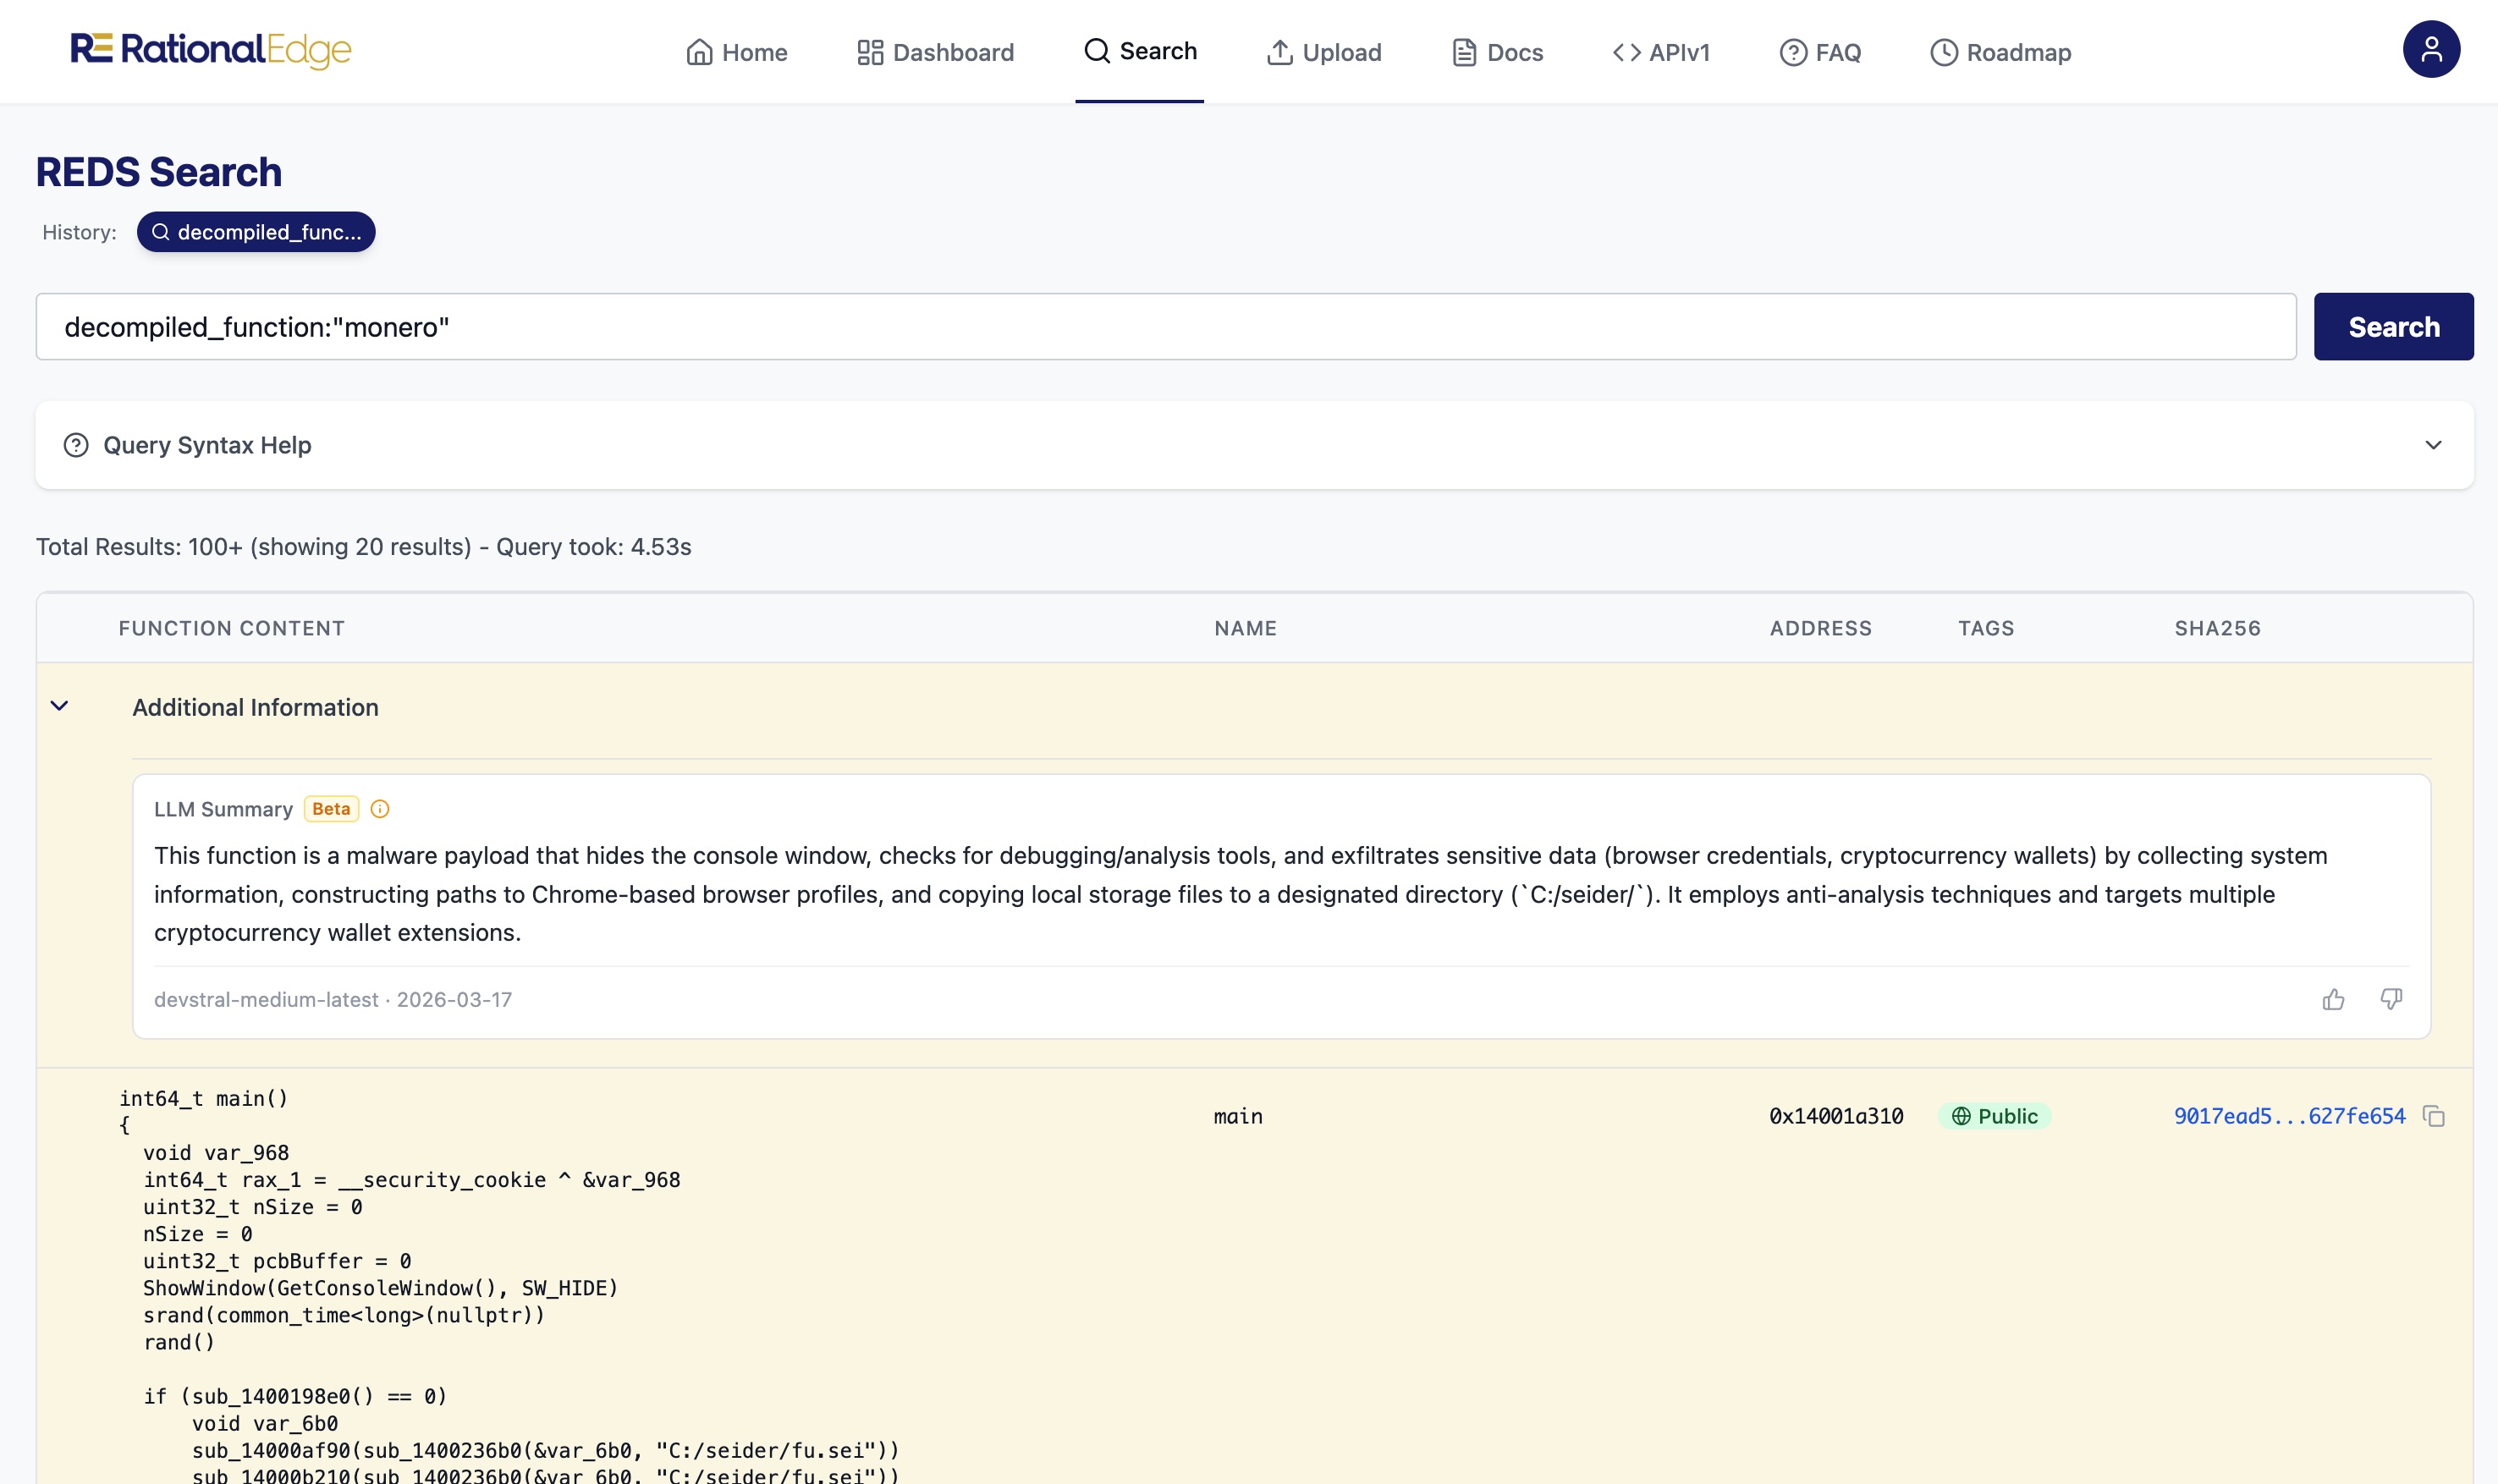Select the decompiled_func... history chip
Screen dimensions: 2498x1484
[x=256, y=232]
